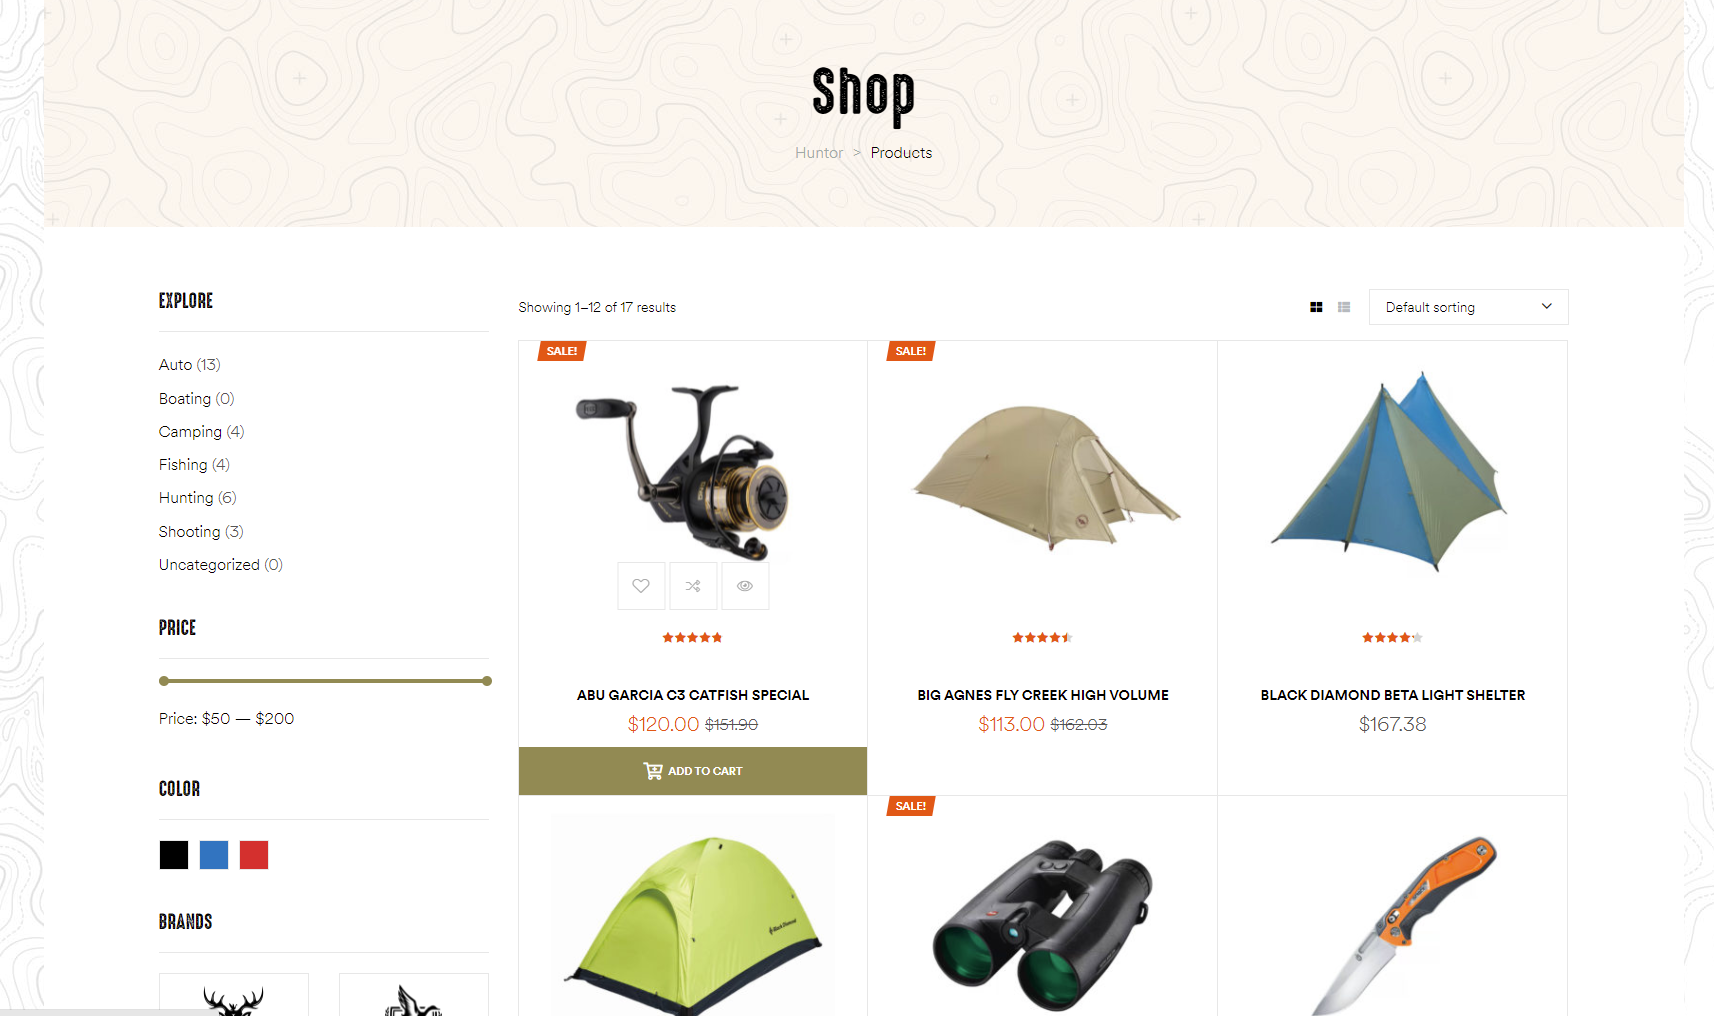Click the right handle of price slider
The height and width of the screenshot is (1016, 1714).
487,681
